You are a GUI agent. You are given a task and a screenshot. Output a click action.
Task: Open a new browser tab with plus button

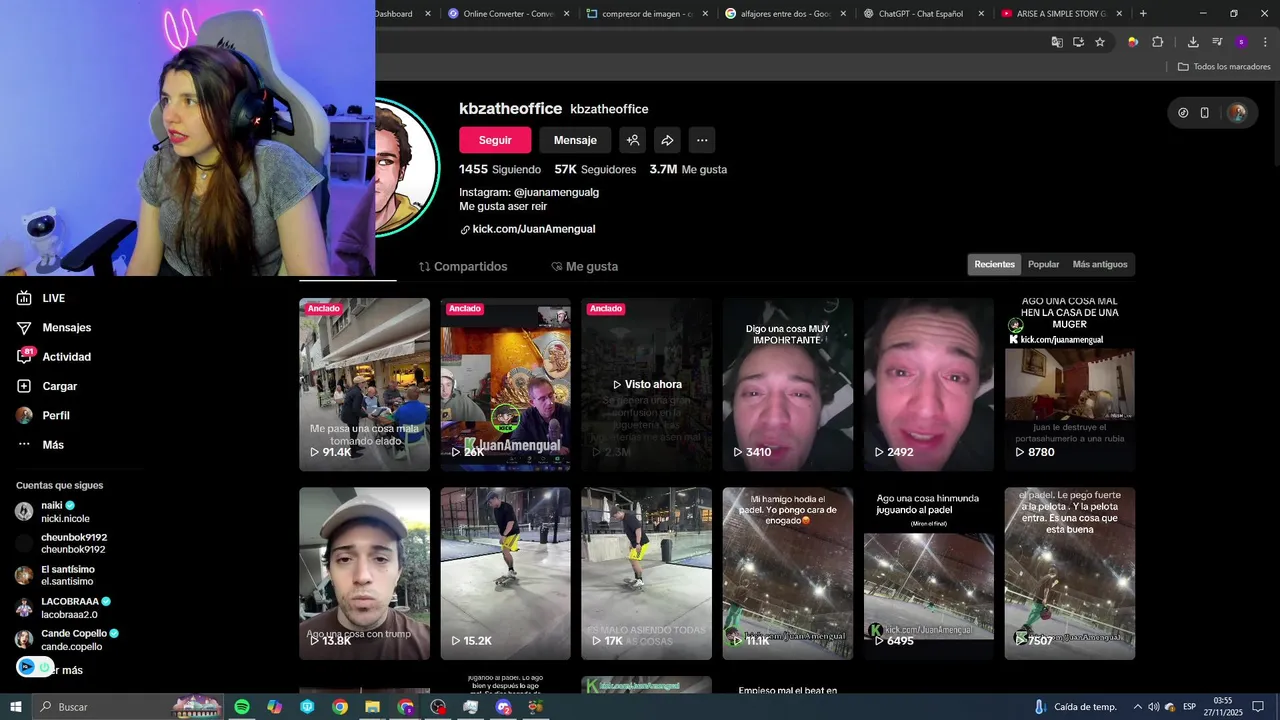1143,14
